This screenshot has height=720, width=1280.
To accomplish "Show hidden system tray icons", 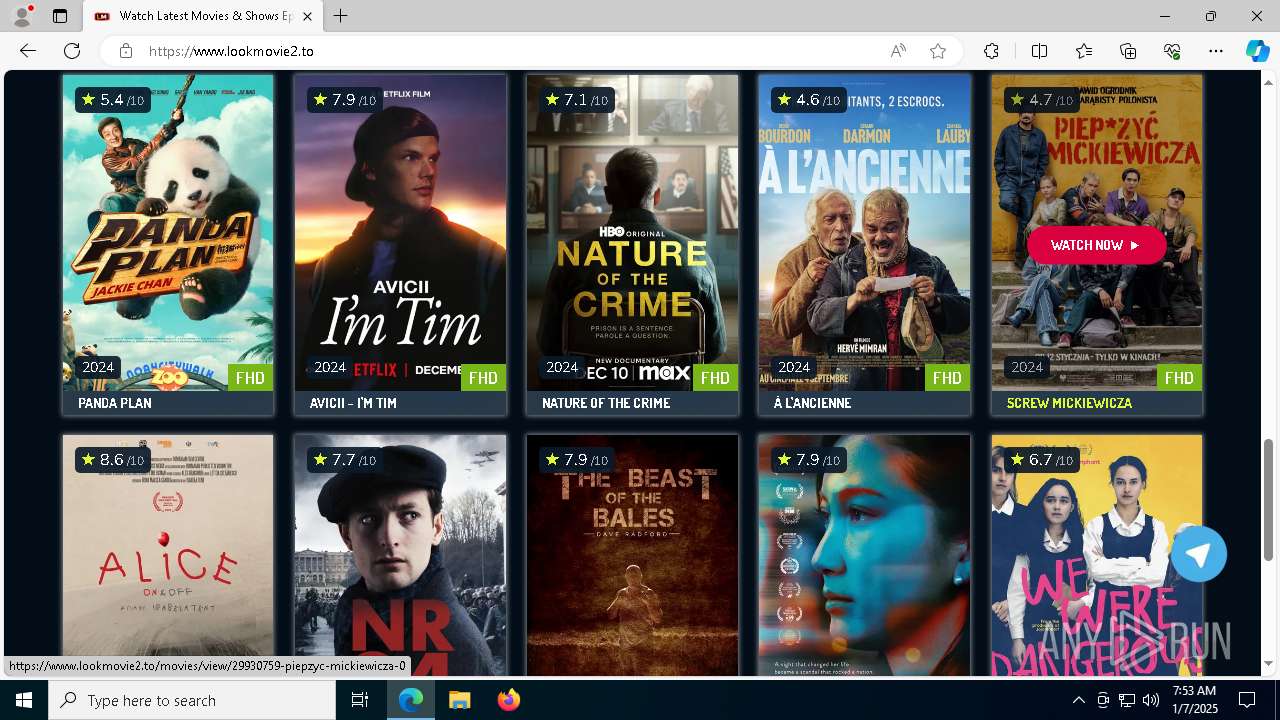I will coord(1078,700).
